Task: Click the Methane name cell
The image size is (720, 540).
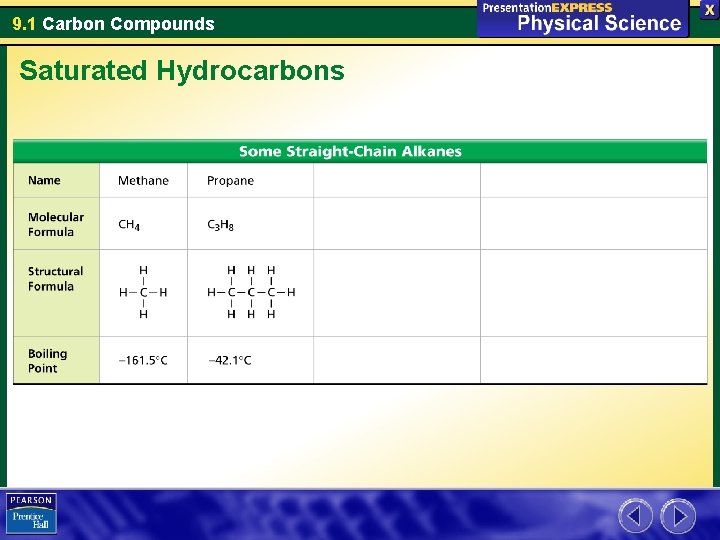Action: 143,180
